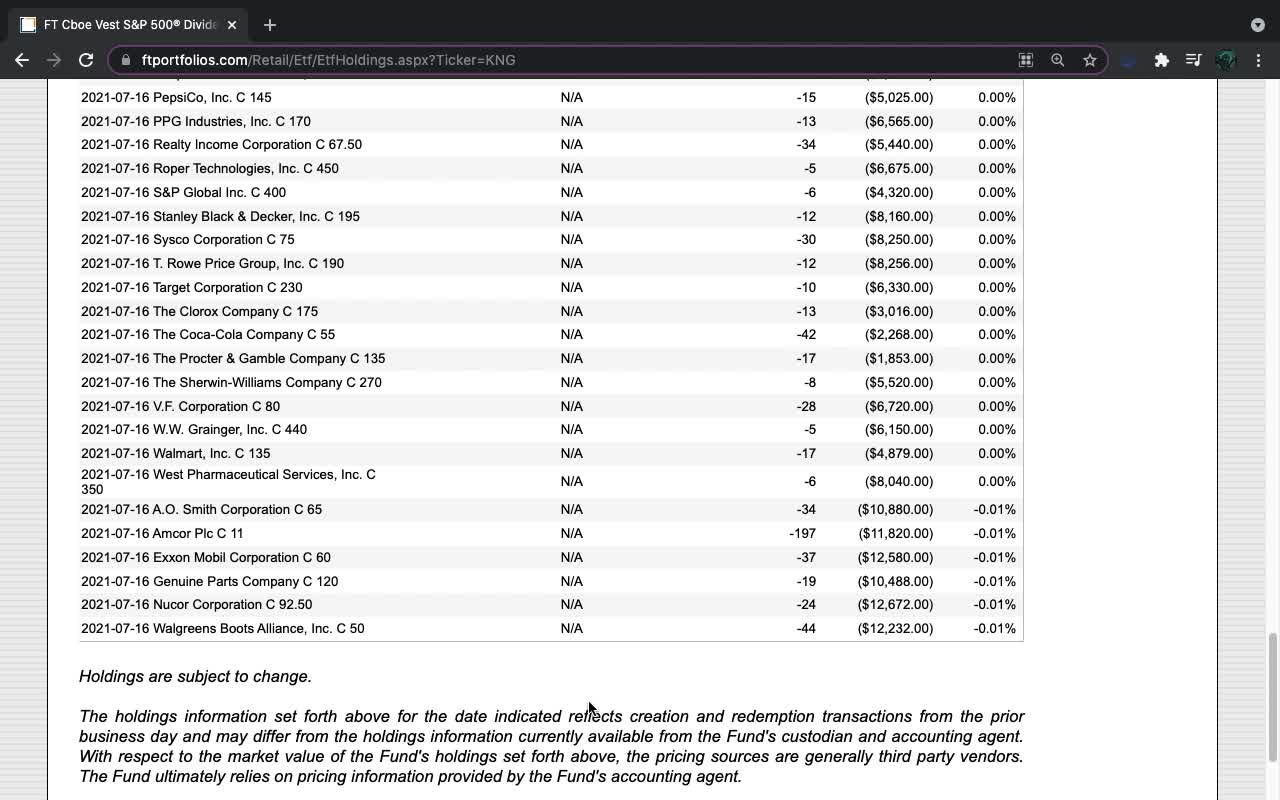
Task: Click 'Holdings are subject to change.' text
Action: [x=195, y=676]
